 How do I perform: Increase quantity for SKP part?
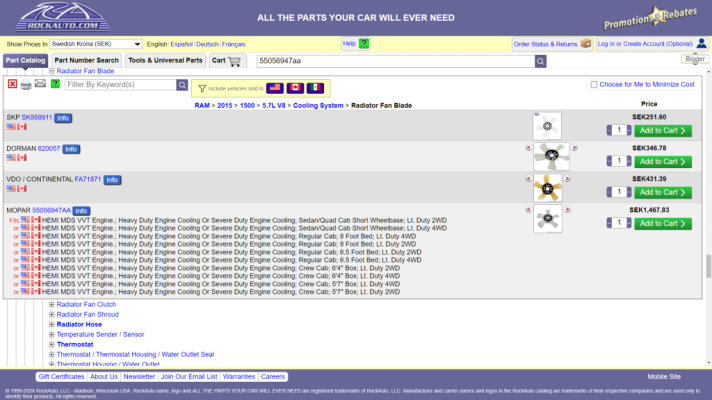coord(629,130)
